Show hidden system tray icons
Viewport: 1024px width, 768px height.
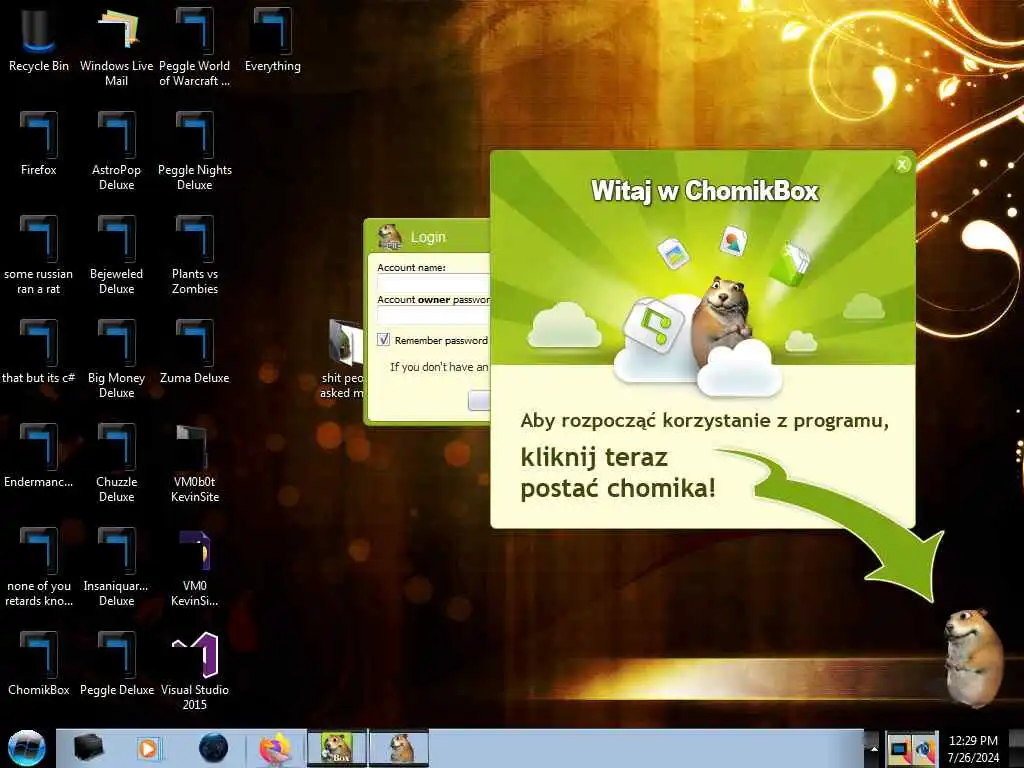click(874, 748)
